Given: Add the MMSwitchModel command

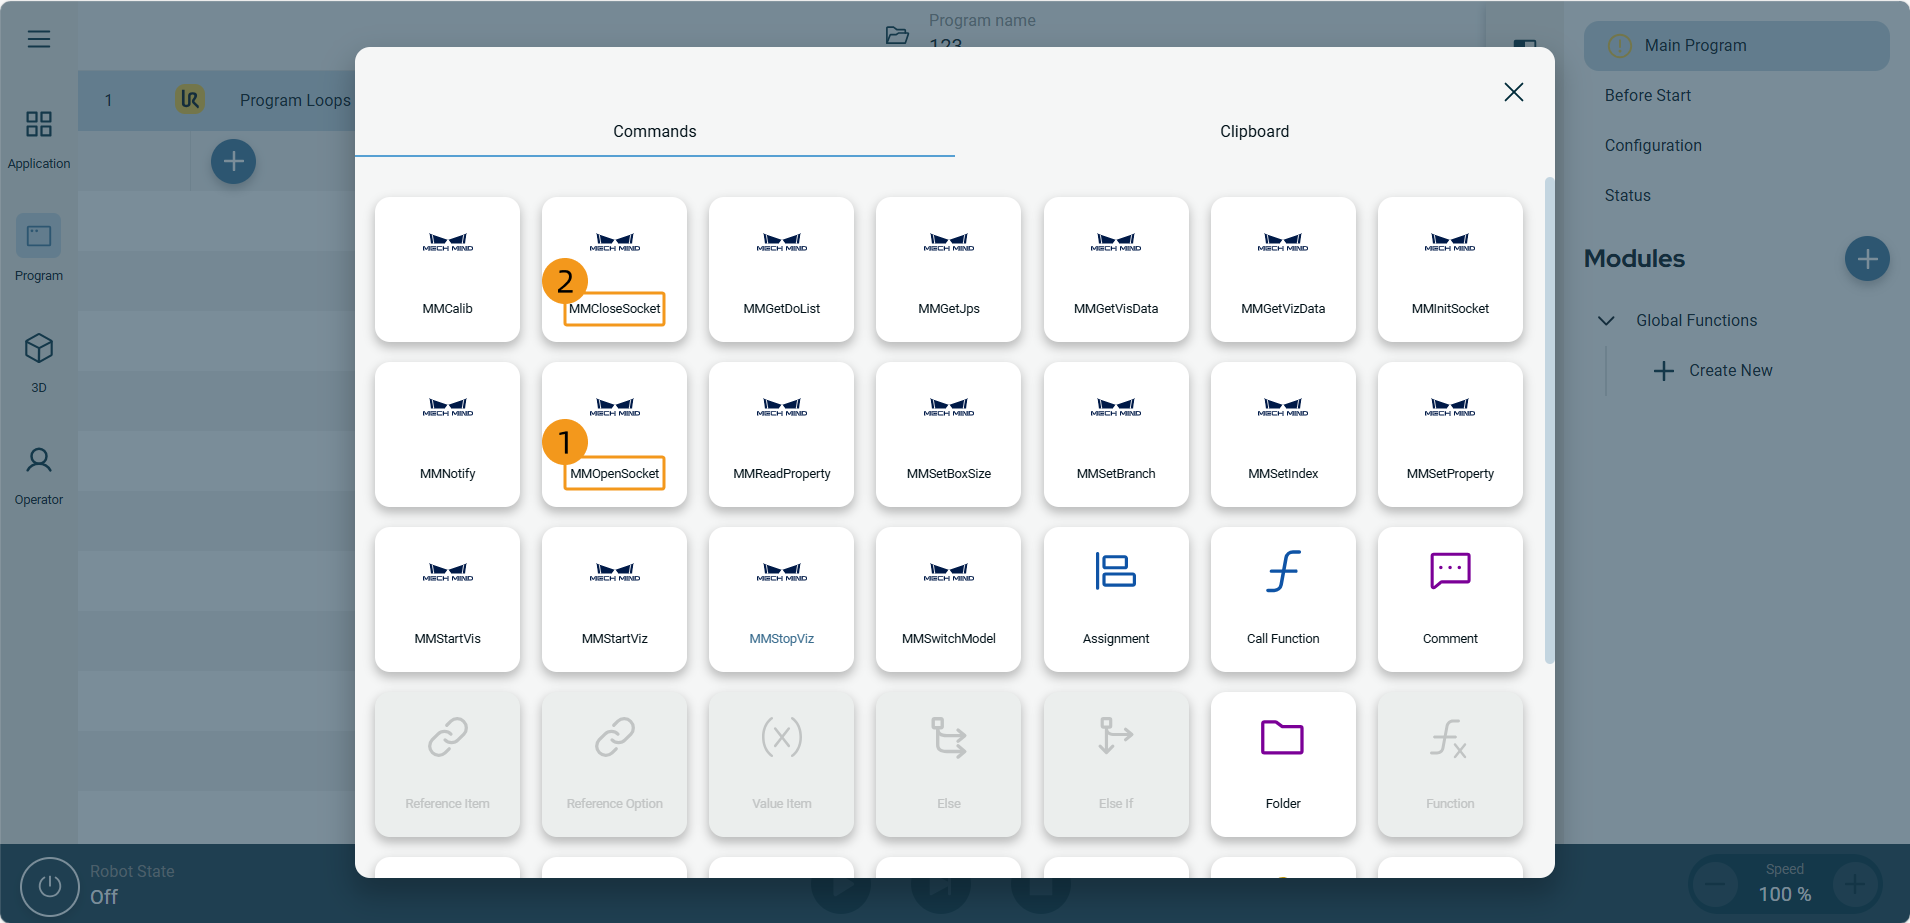Looking at the screenshot, I should click(x=948, y=600).
